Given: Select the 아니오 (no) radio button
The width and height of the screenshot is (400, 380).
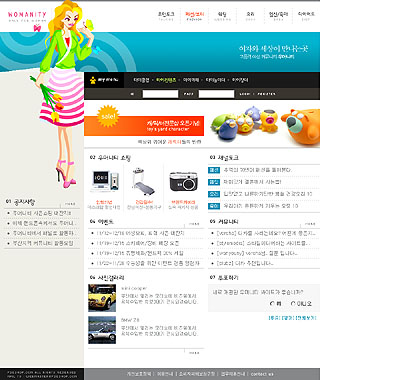Looking at the screenshot, I should tap(293, 303).
